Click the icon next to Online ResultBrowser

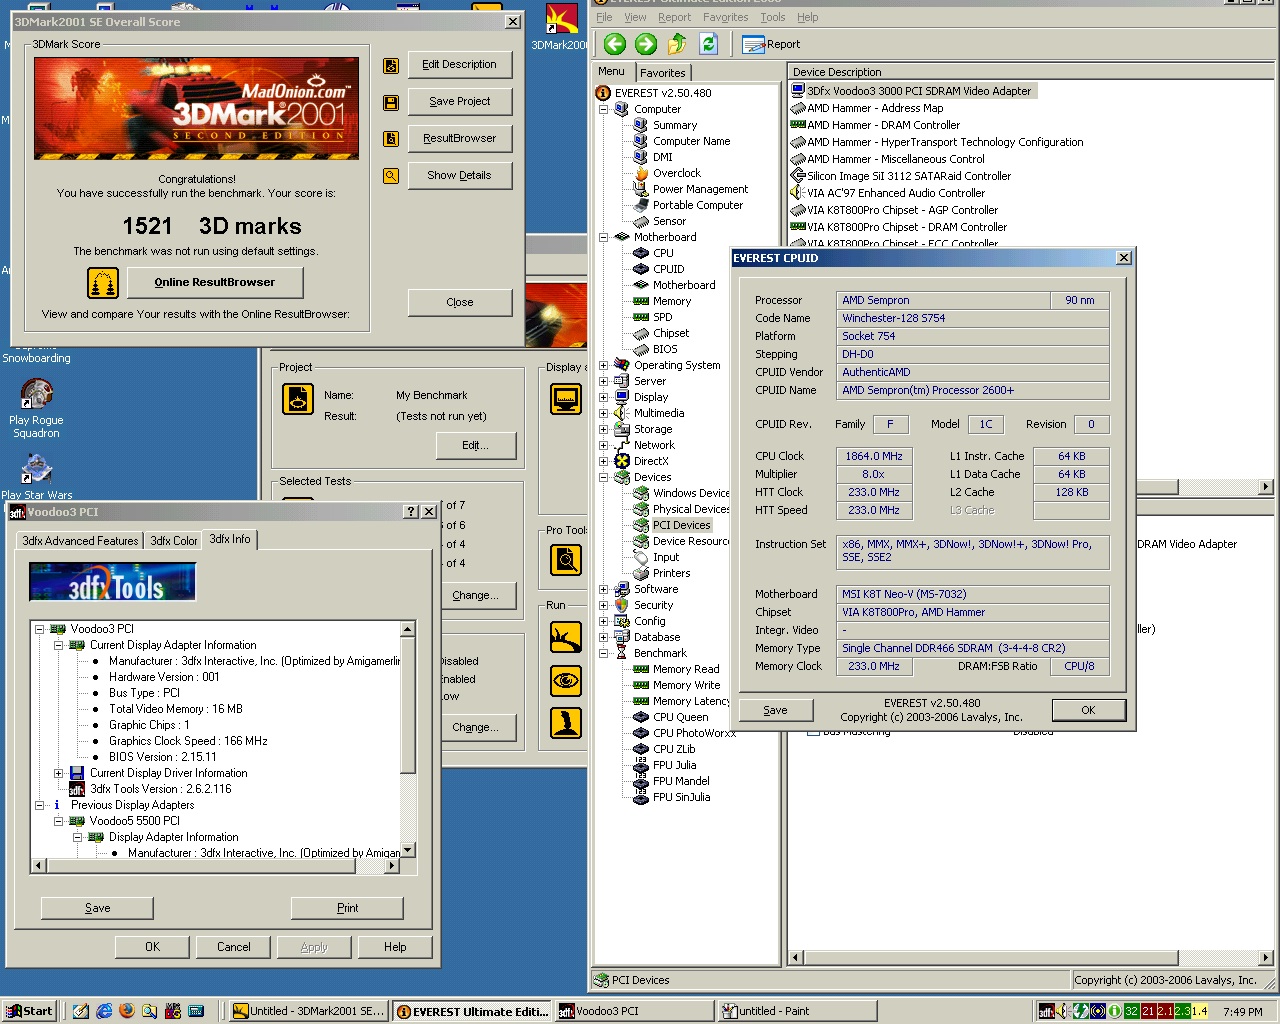pyautogui.click(x=103, y=283)
